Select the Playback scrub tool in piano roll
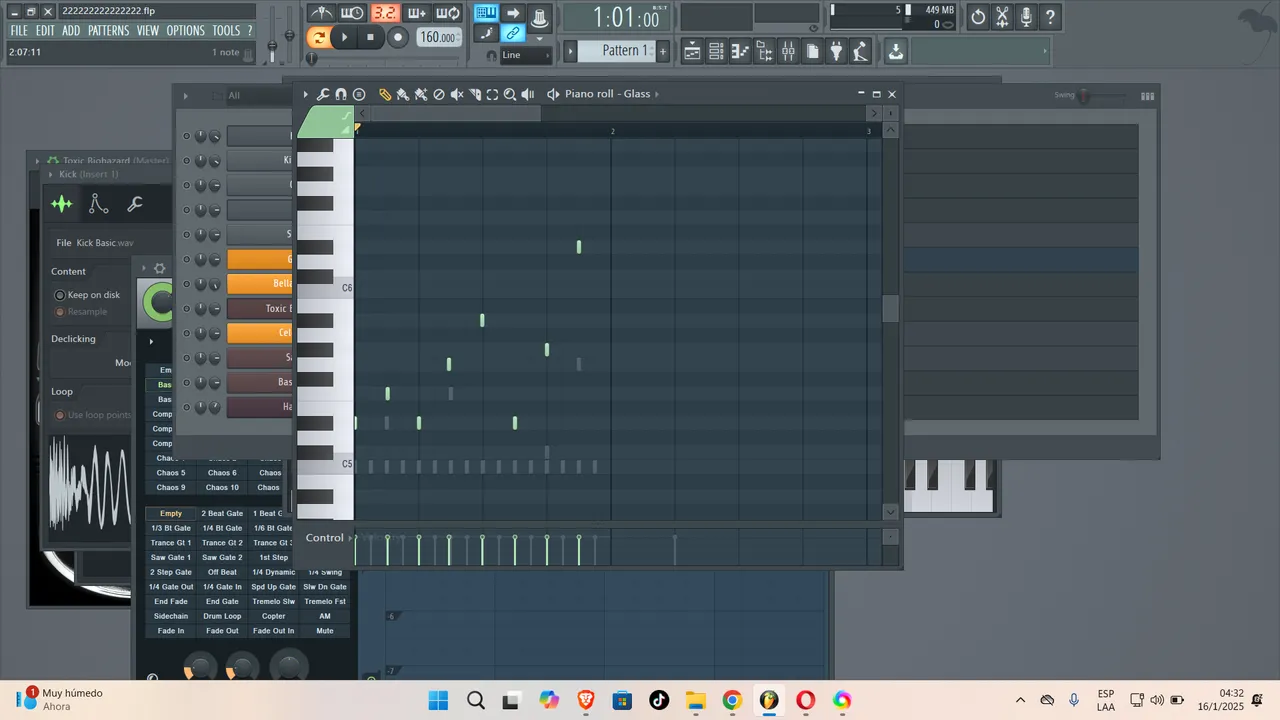Image resolution: width=1280 pixels, height=720 pixels. [528, 94]
